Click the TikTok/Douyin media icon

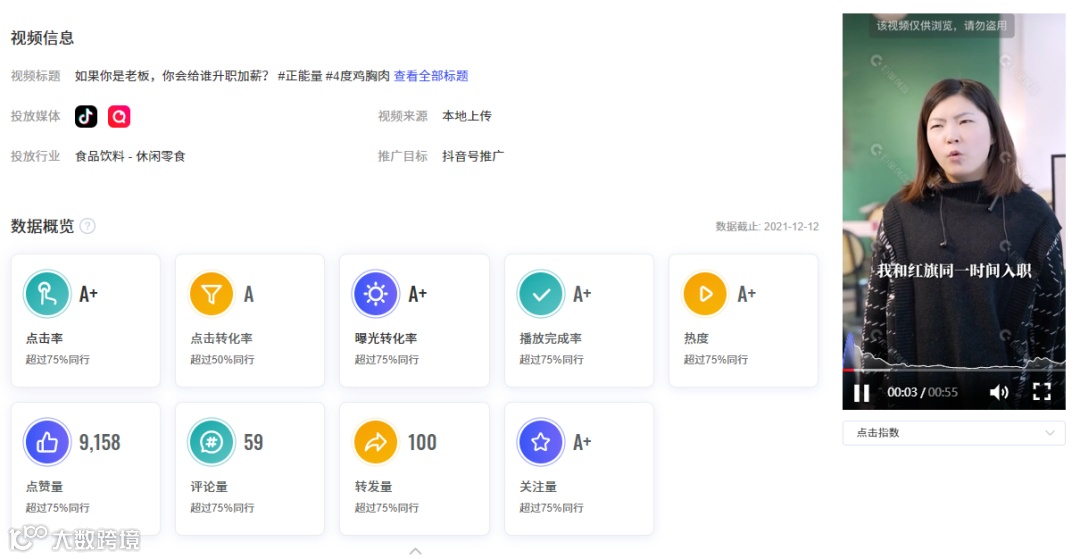tap(86, 116)
